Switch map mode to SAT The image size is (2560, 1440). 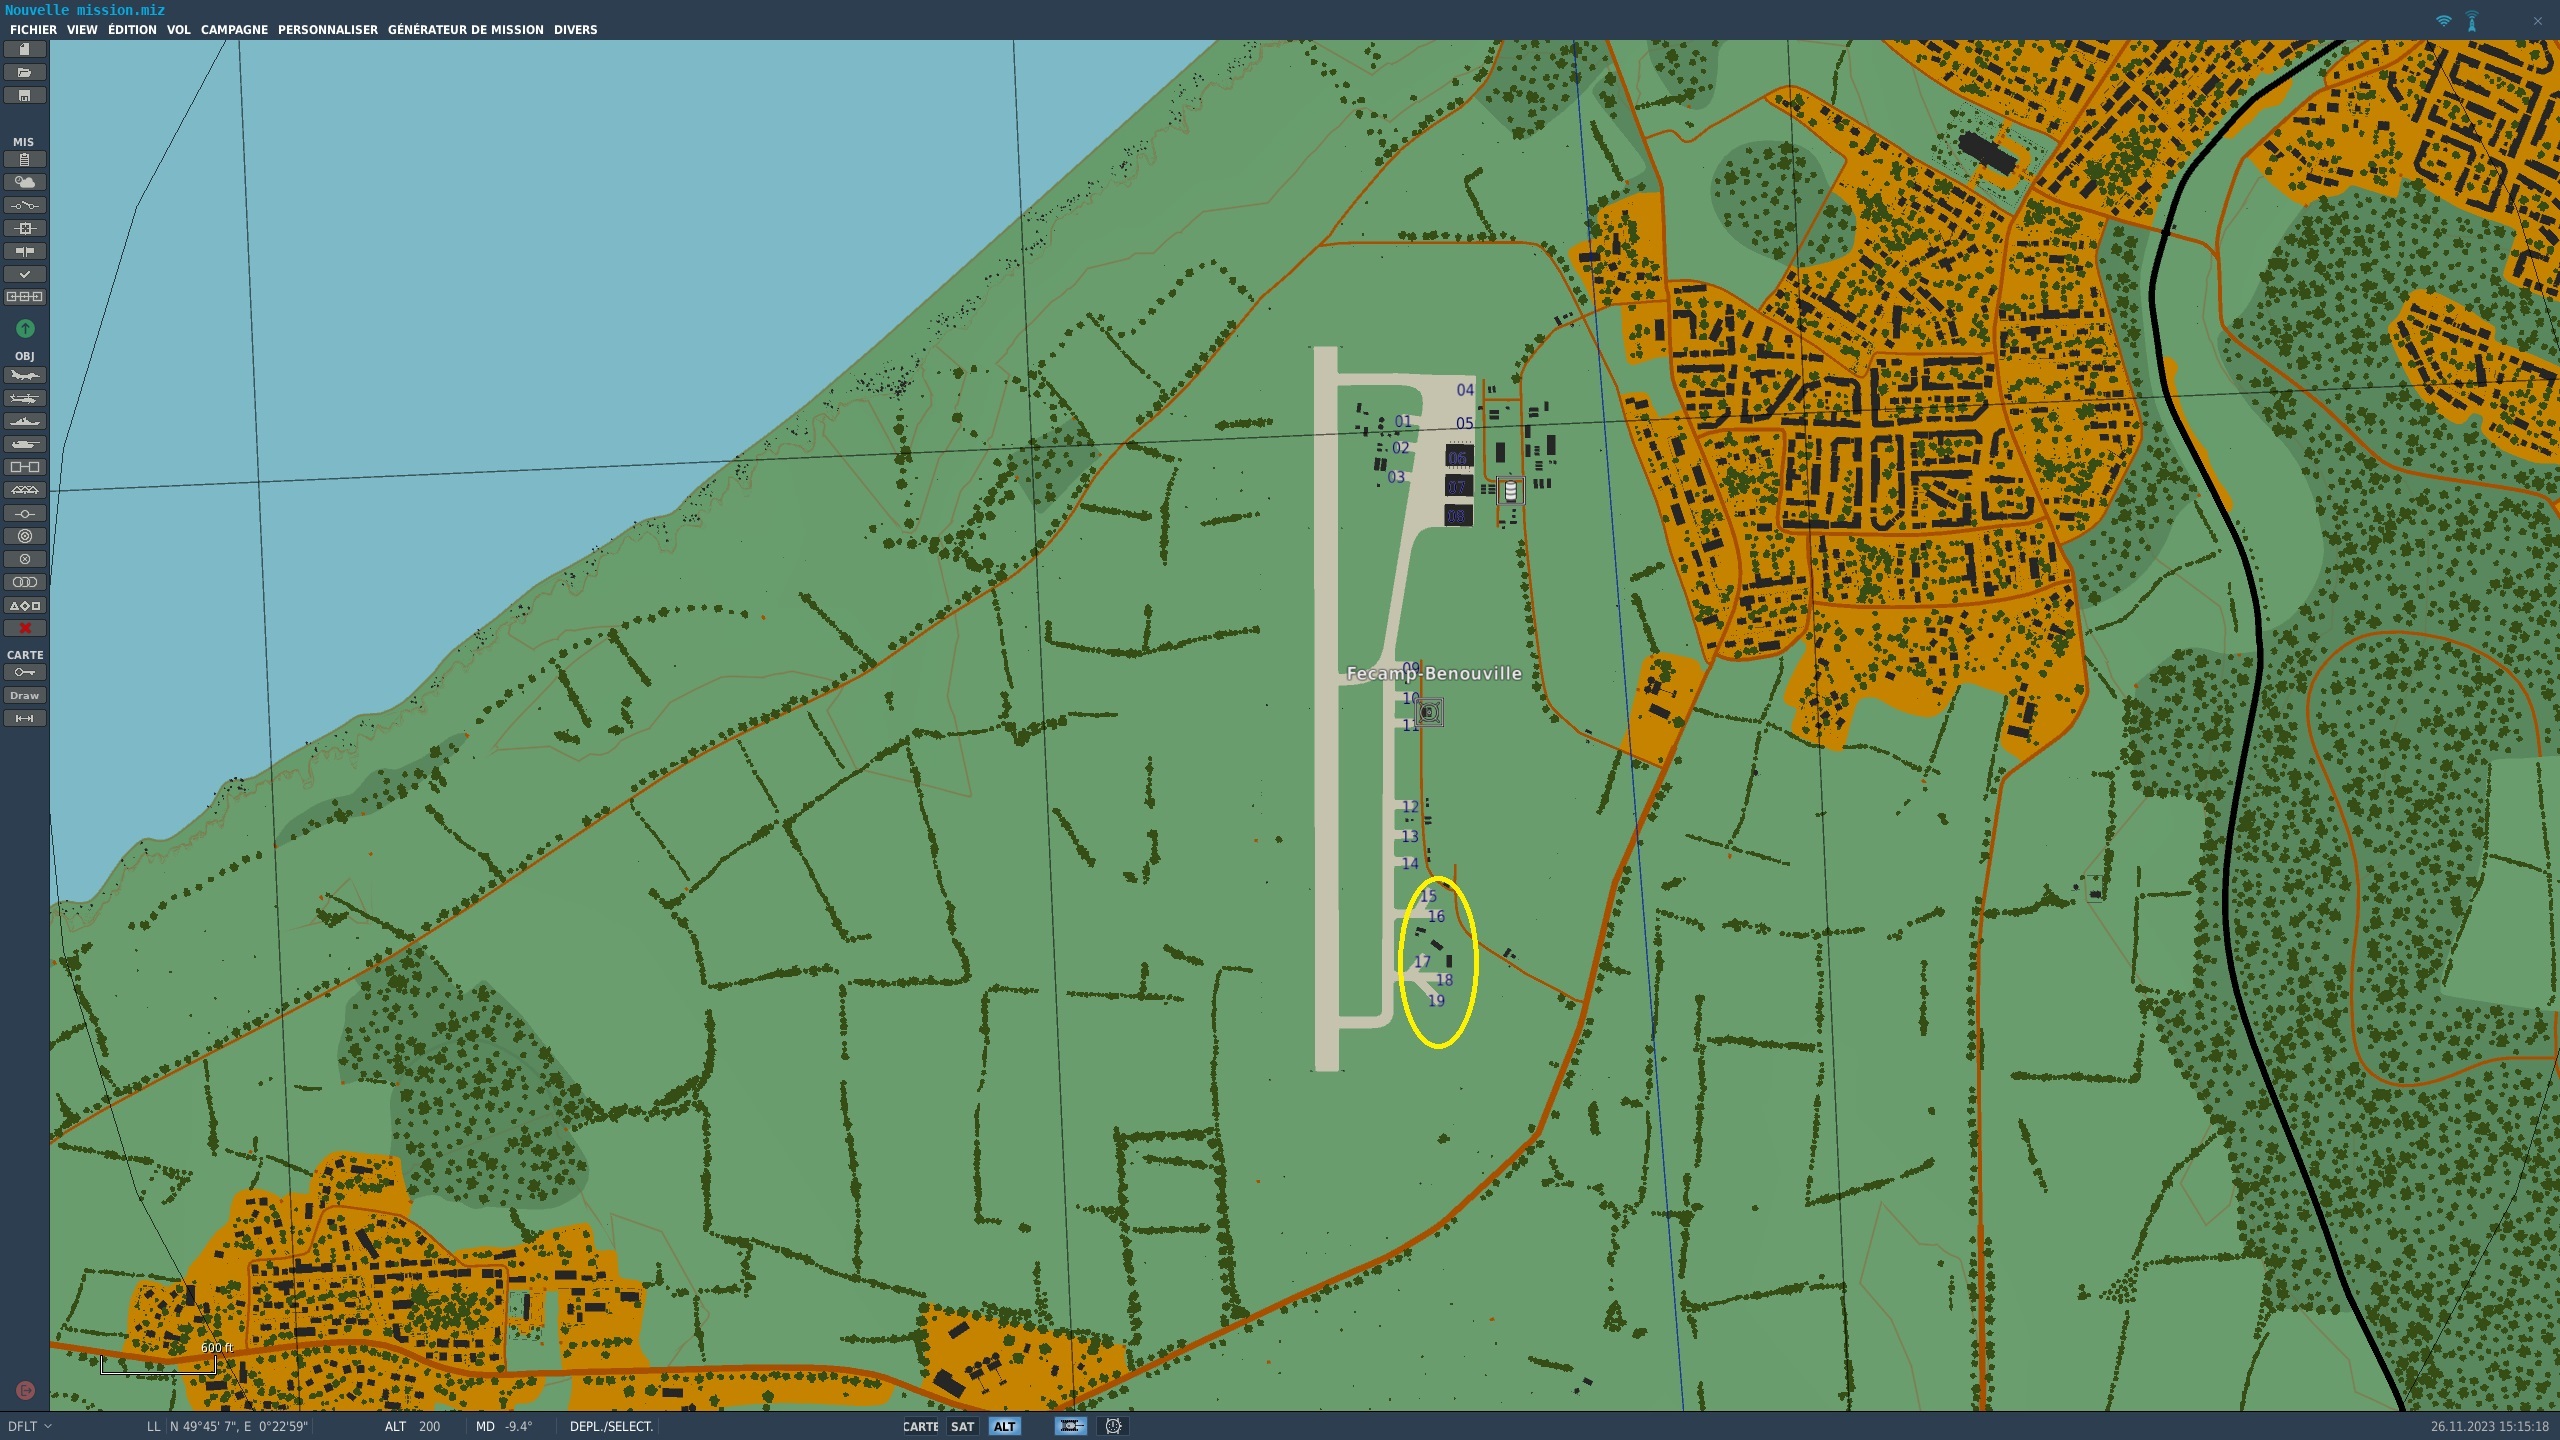[x=962, y=1427]
